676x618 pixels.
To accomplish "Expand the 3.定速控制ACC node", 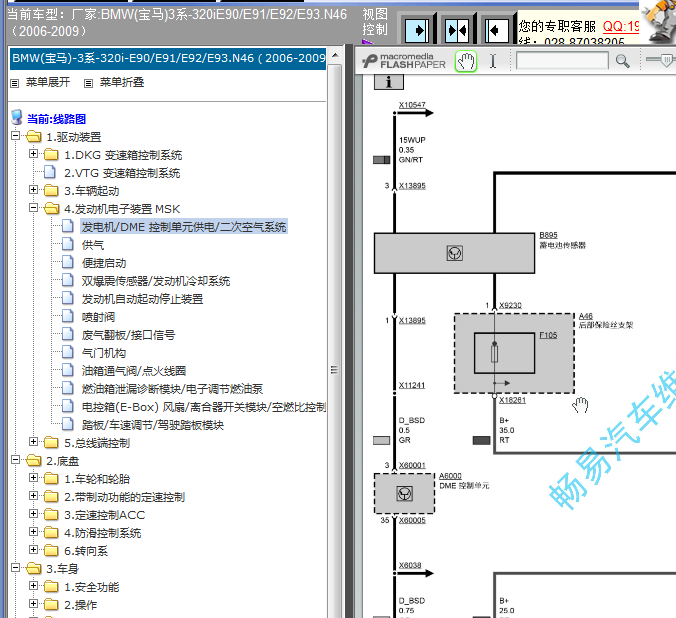I will click(34, 514).
